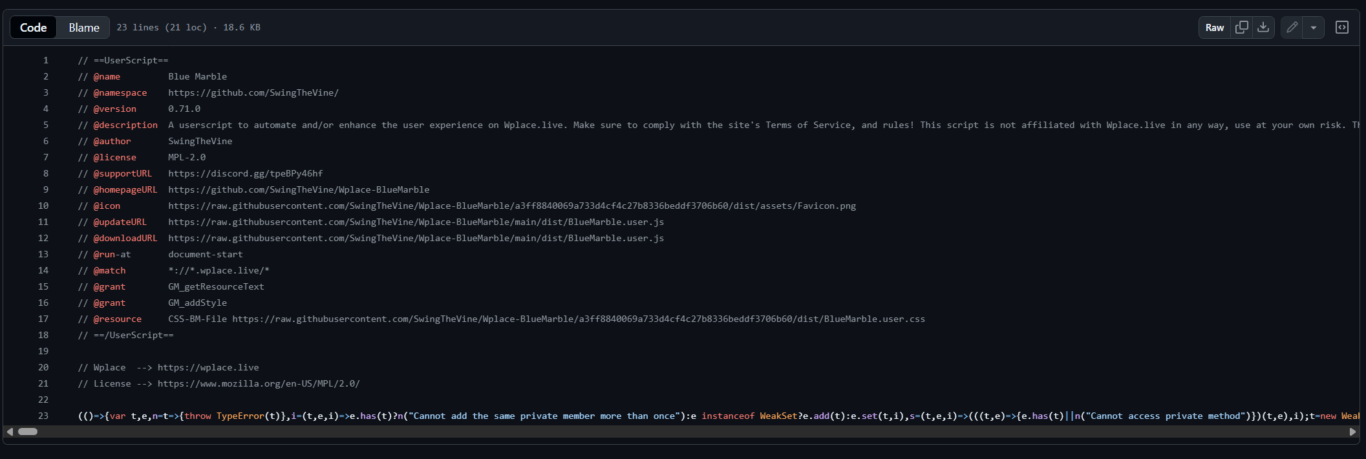Open the symbols panel icon

click(1342, 27)
